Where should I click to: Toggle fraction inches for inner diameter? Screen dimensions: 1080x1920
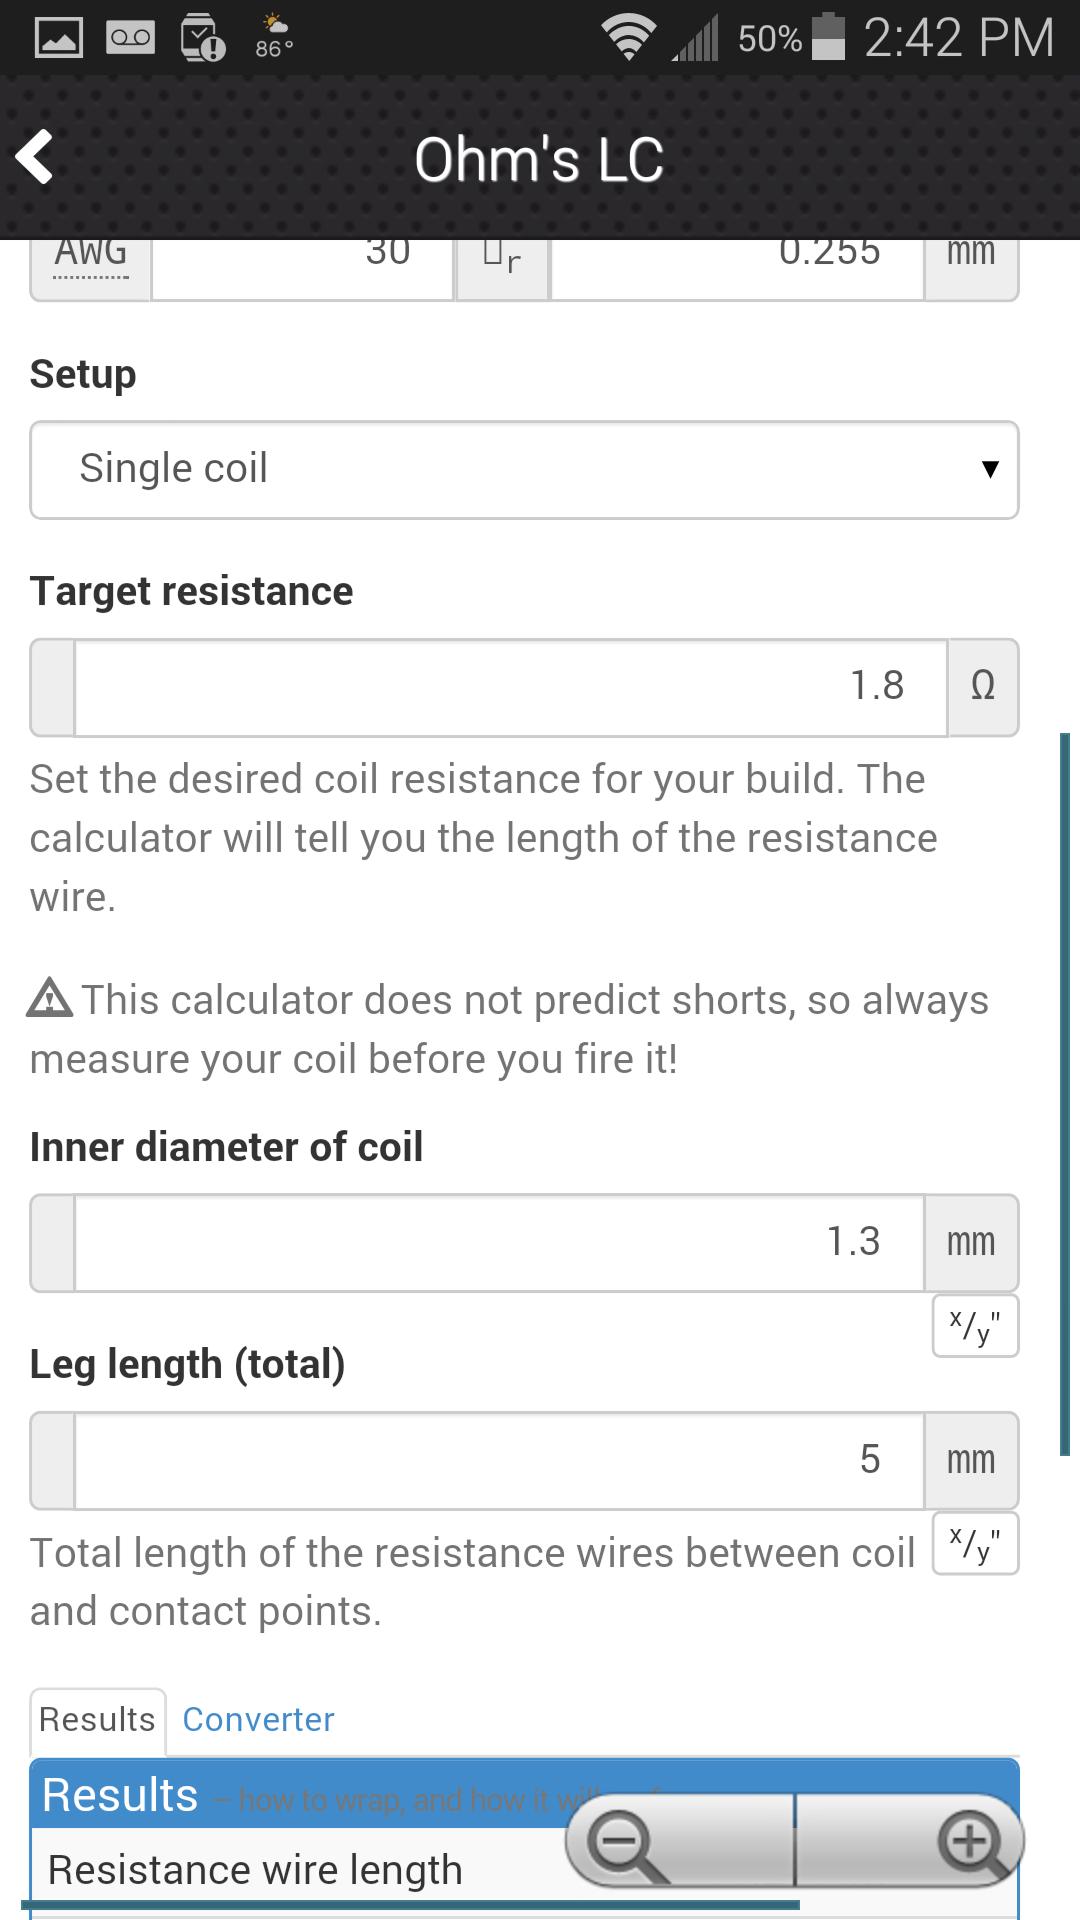tap(975, 1326)
